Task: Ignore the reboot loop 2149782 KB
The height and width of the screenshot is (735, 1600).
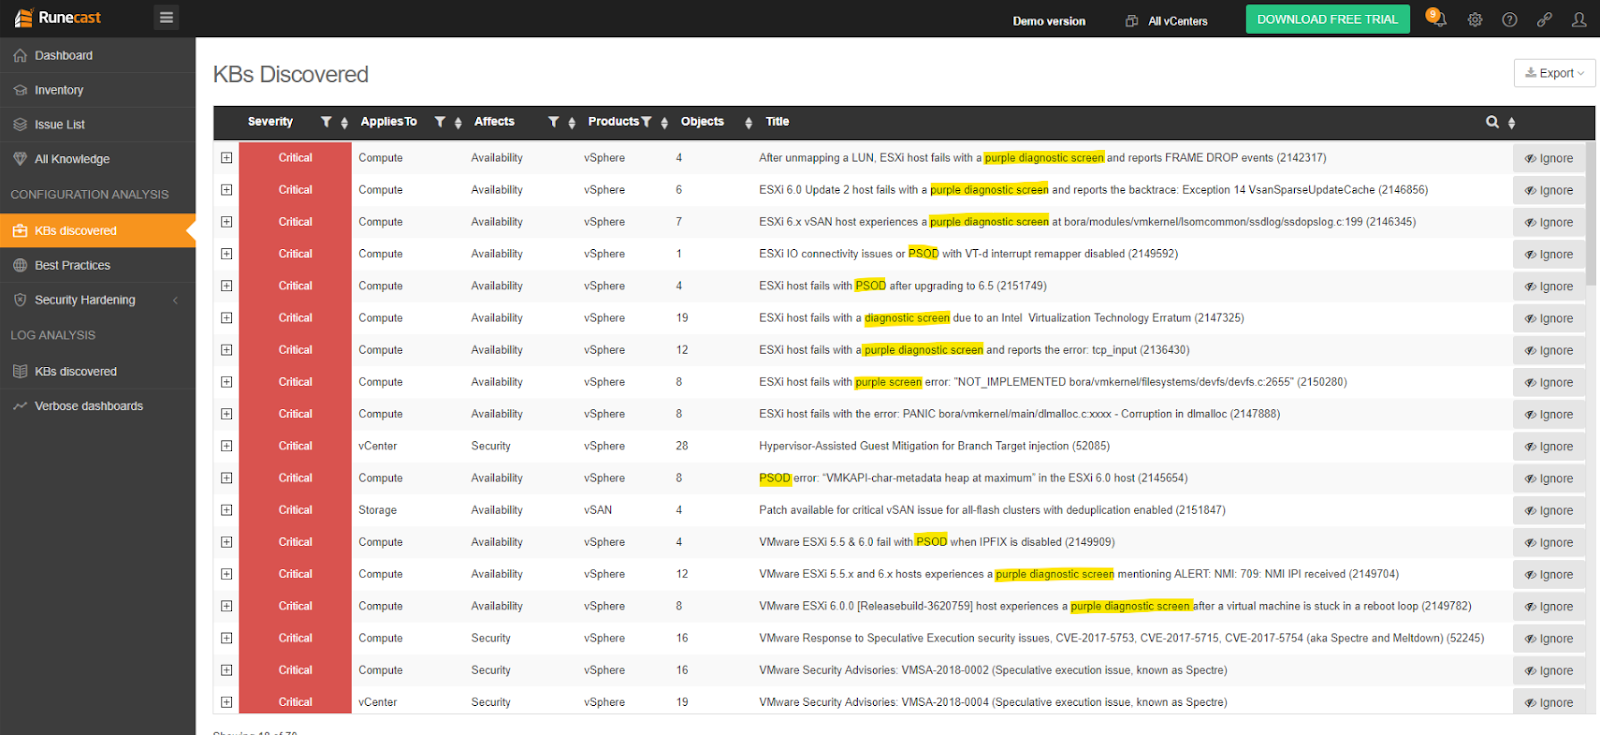Action: pyautogui.click(x=1549, y=606)
